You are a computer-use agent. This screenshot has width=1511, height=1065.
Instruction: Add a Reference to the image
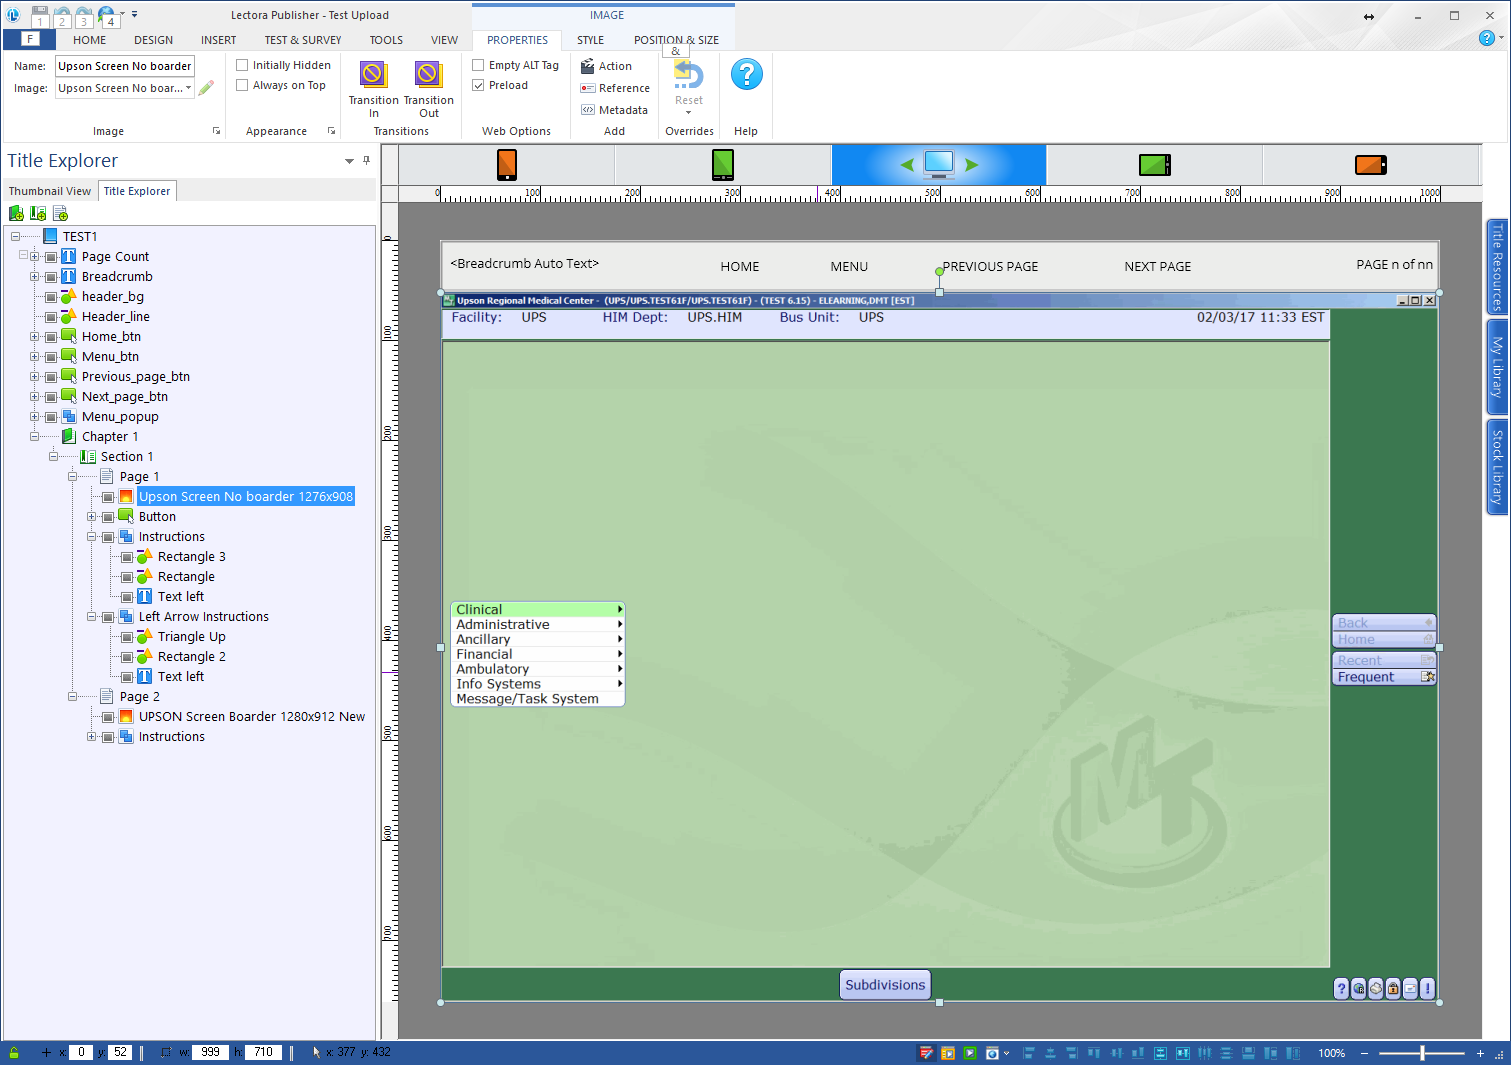615,88
